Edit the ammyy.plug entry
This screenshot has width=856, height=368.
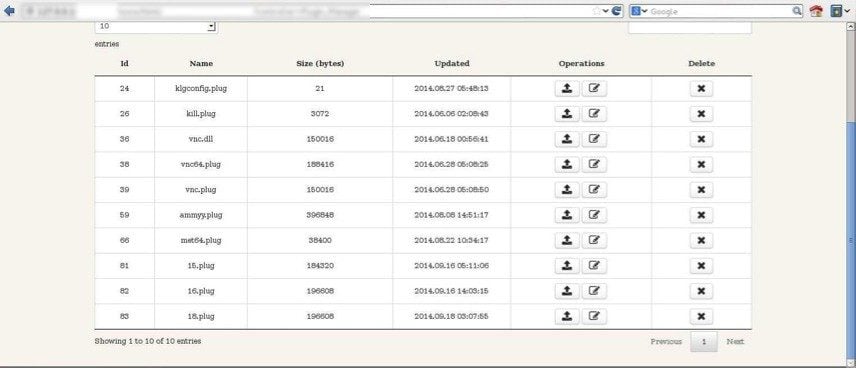(594, 215)
